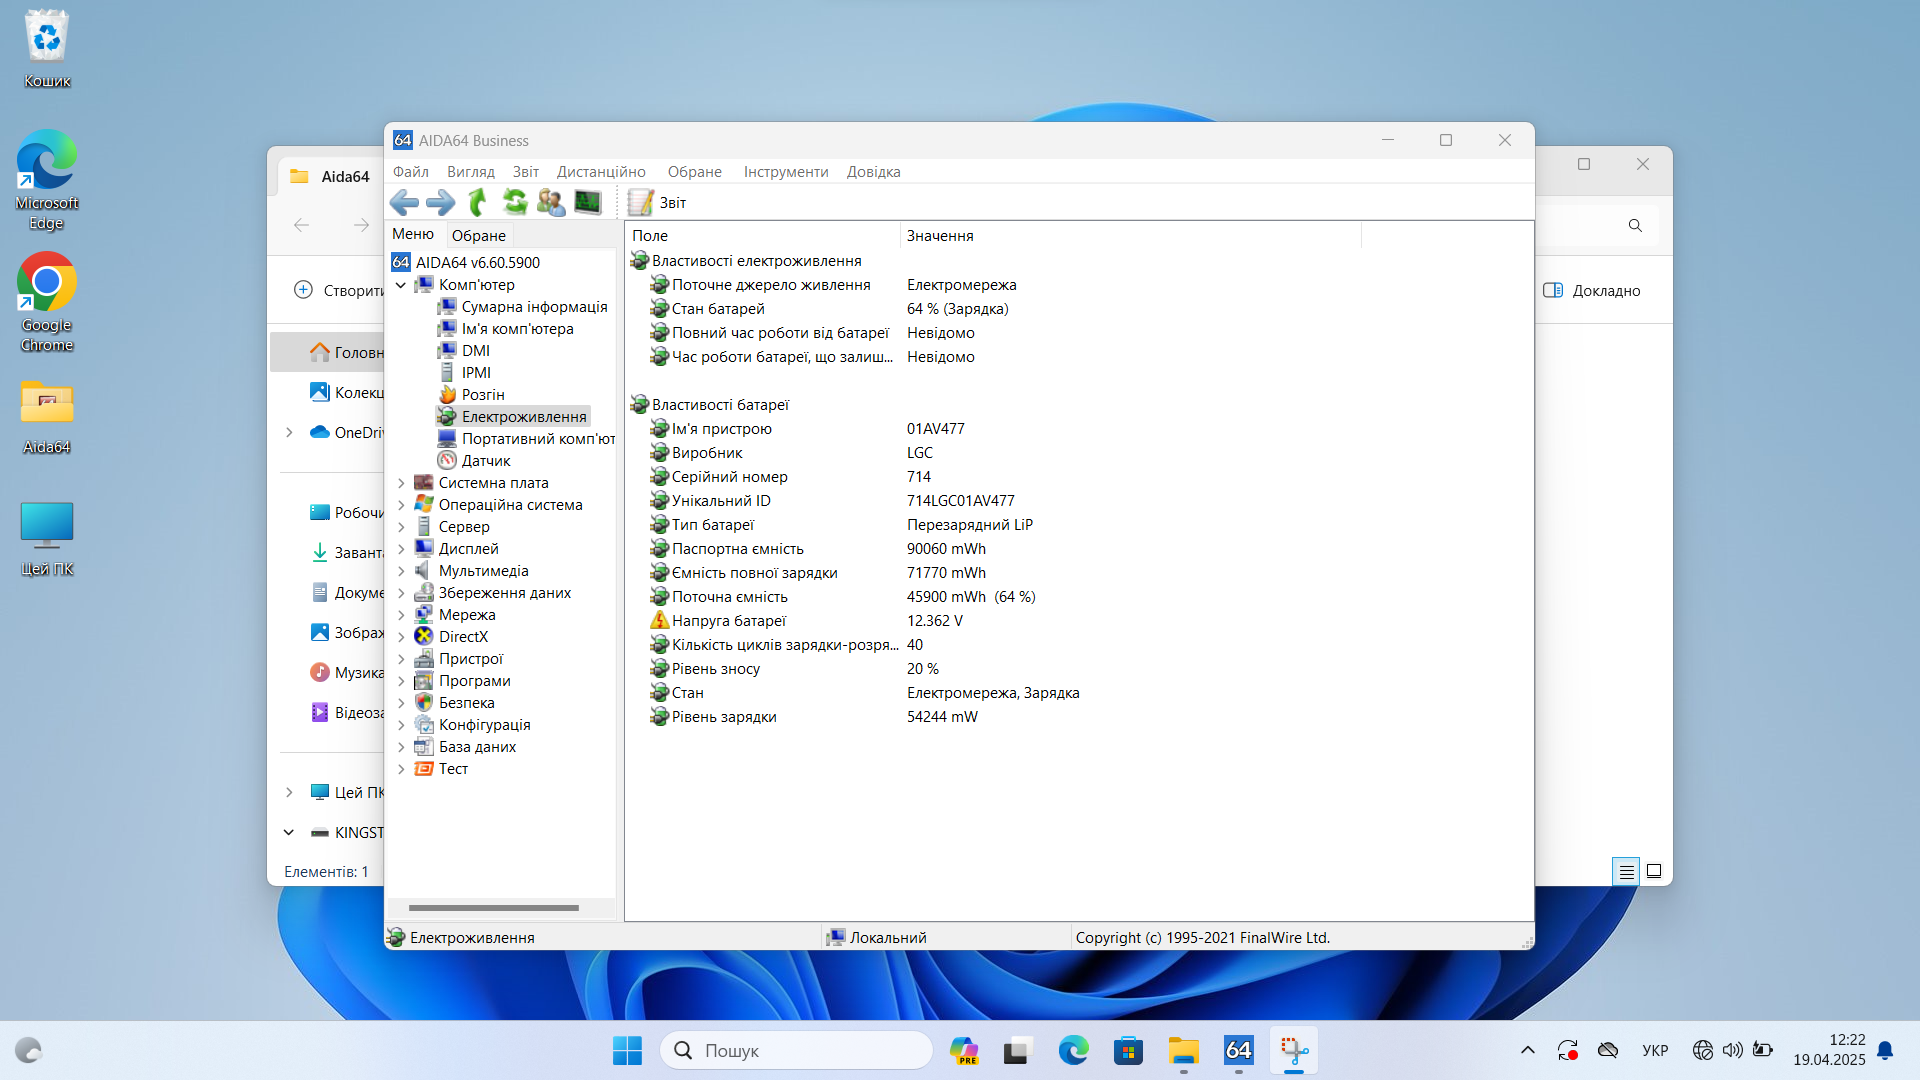This screenshot has height=1080, width=1920.
Task: Click the Створити button in Explorer
Action: pyautogui.click(x=340, y=291)
